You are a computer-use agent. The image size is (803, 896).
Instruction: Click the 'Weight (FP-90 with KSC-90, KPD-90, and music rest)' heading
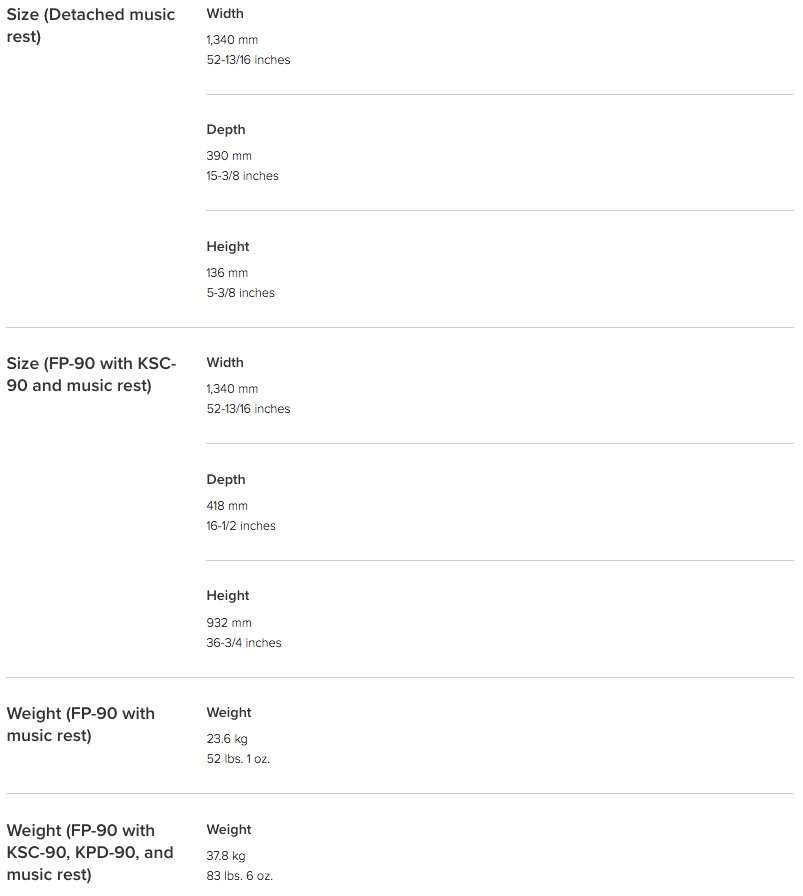tap(90, 853)
